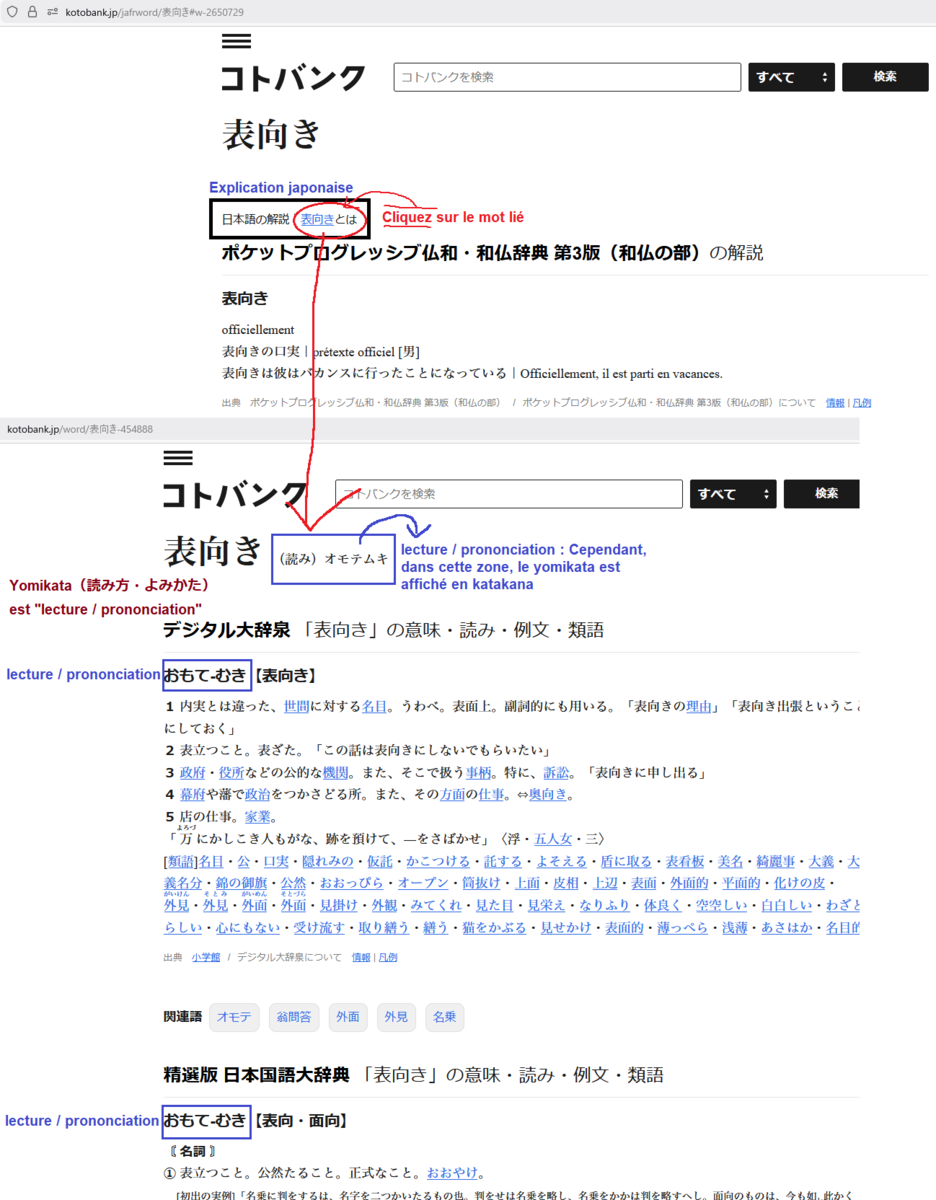The image size is (936, 1200).
Task: Click the コトバンク logo on the upper page
Action: point(293,78)
